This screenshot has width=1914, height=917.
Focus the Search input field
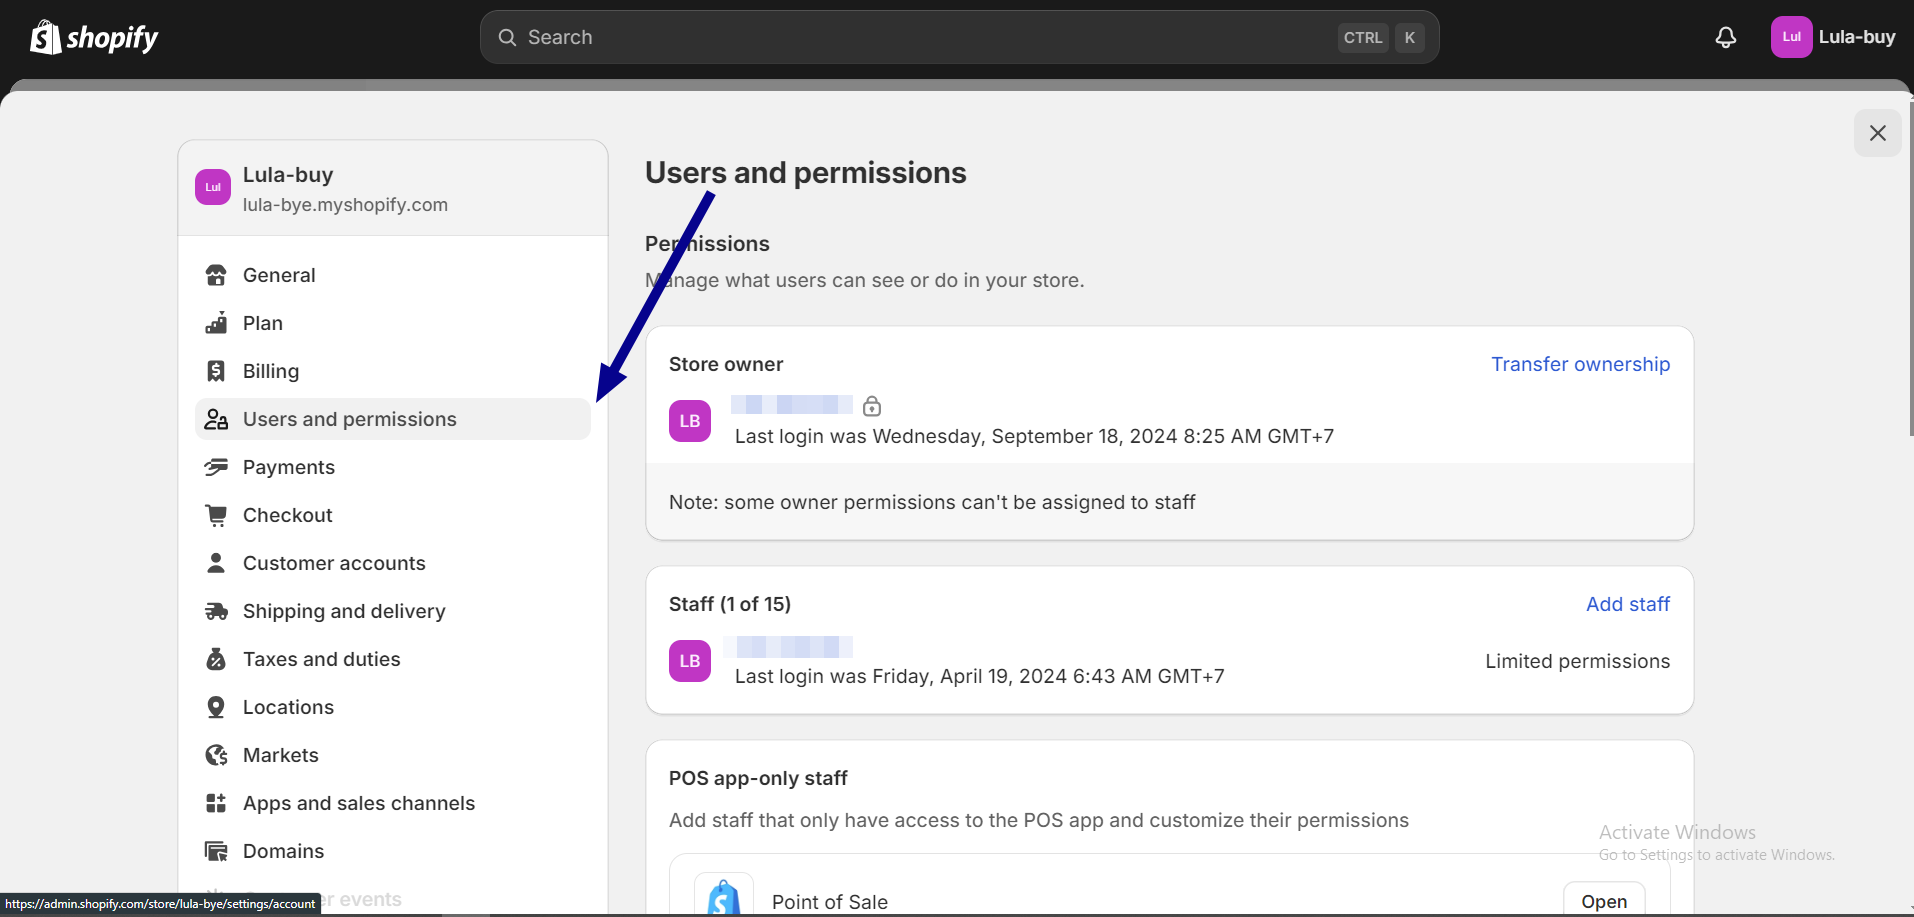pyautogui.click(x=959, y=37)
